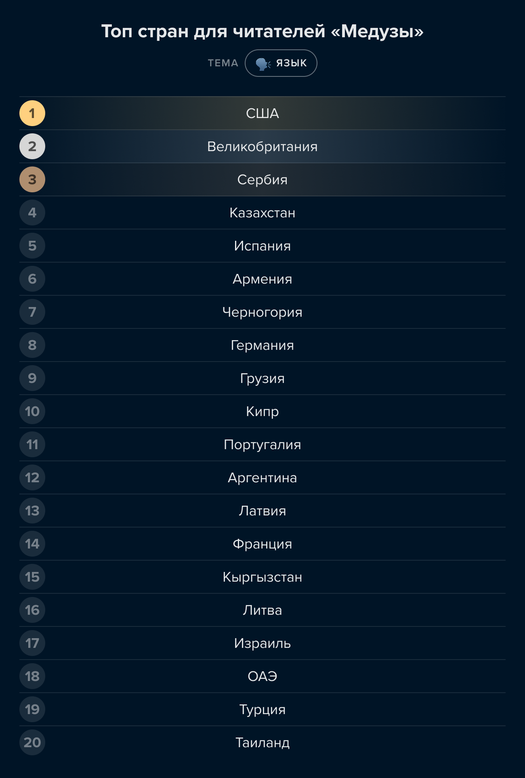525x778 pixels.
Task: Click the Черногория row
Action: tap(262, 312)
